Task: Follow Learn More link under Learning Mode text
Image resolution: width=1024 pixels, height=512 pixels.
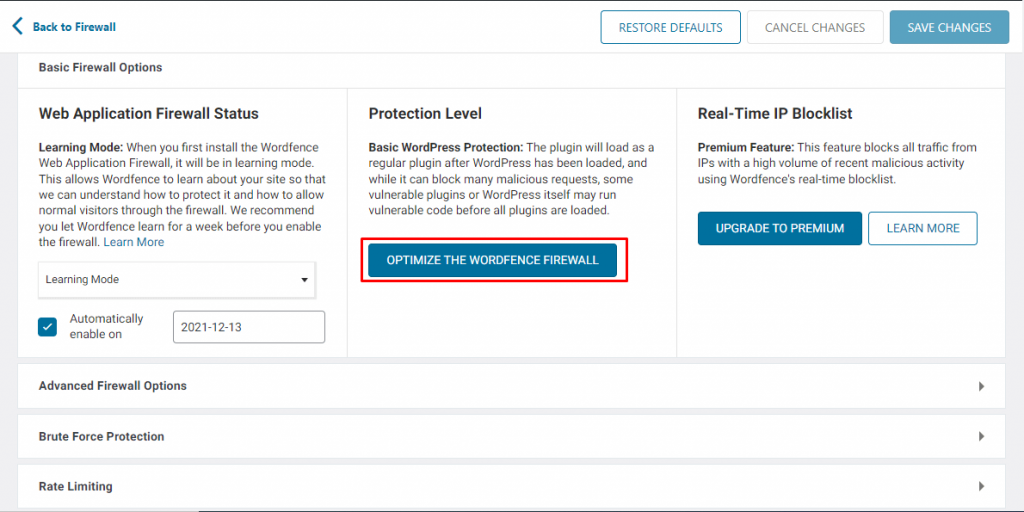Action: coord(134,242)
